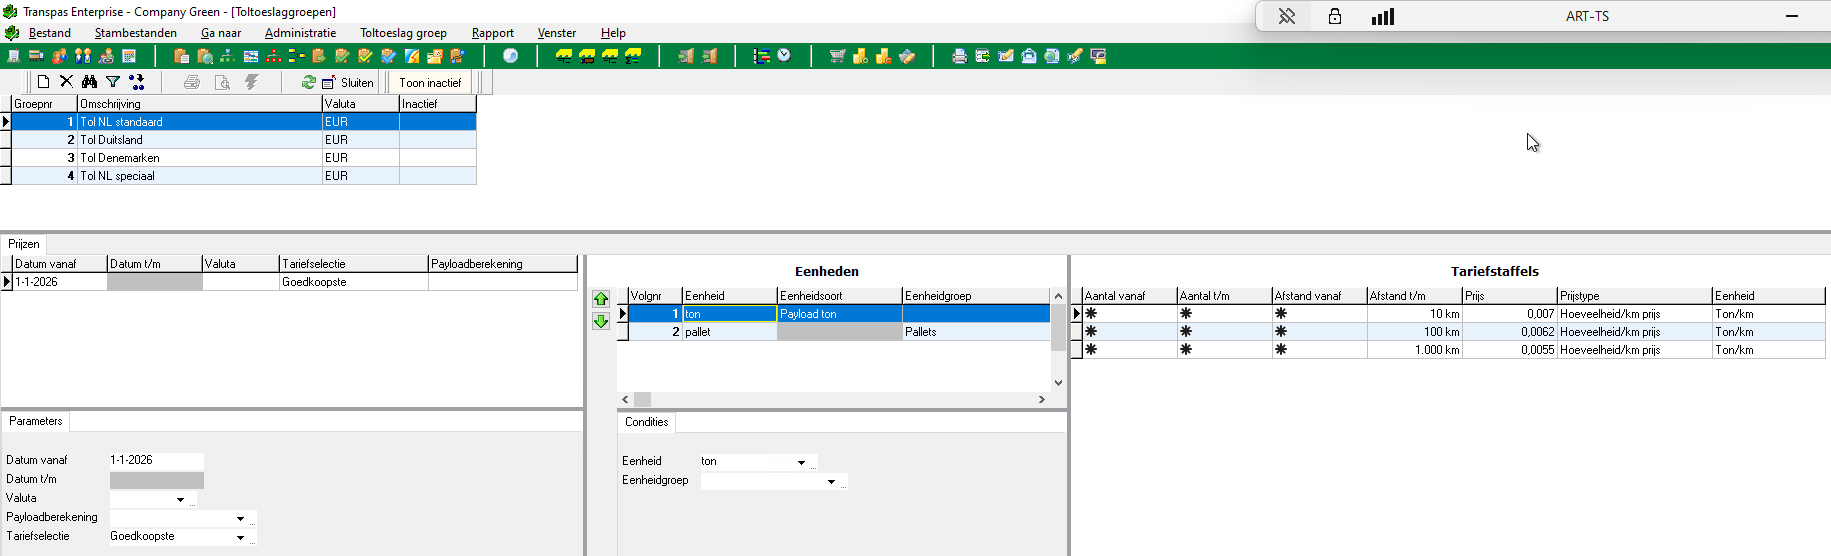
Task: Click the 0,0062 price cell in Tariefstaffels
Action: pyautogui.click(x=1510, y=332)
